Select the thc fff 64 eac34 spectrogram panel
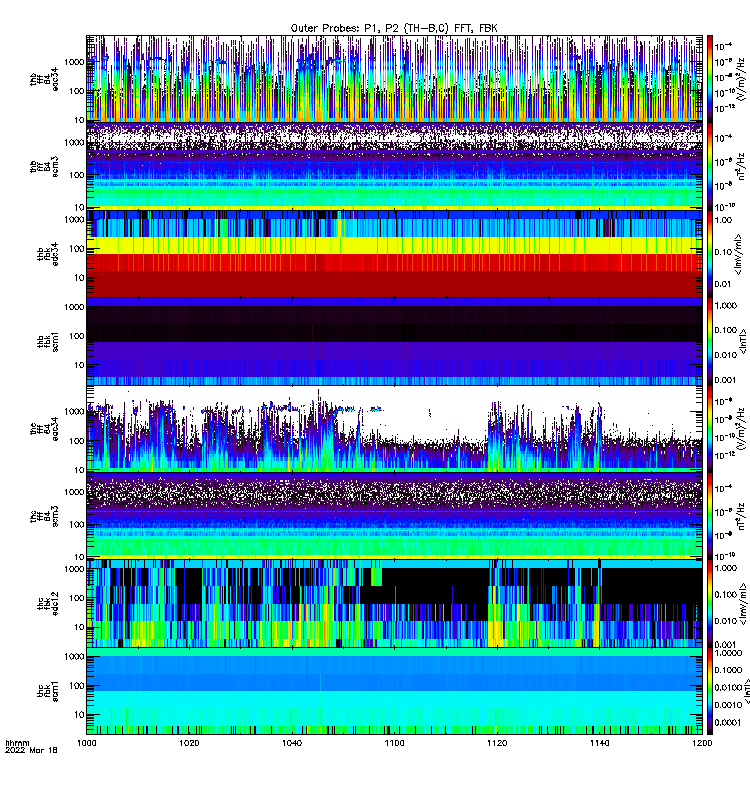Image resolution: width=750 pixels, height=800 pixels. 394,429
